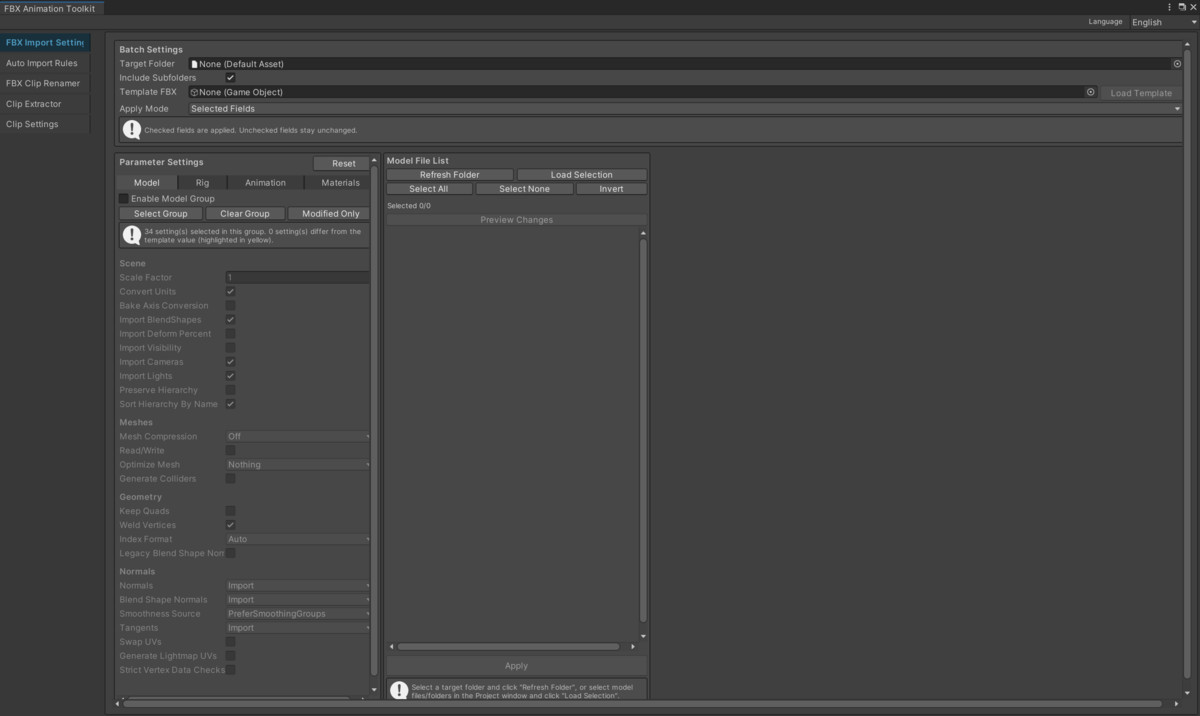Image resolution: width=1200 pixels, height=716 pixels.
Task: Open the Clip Extractor page
Action: [45, 104]
